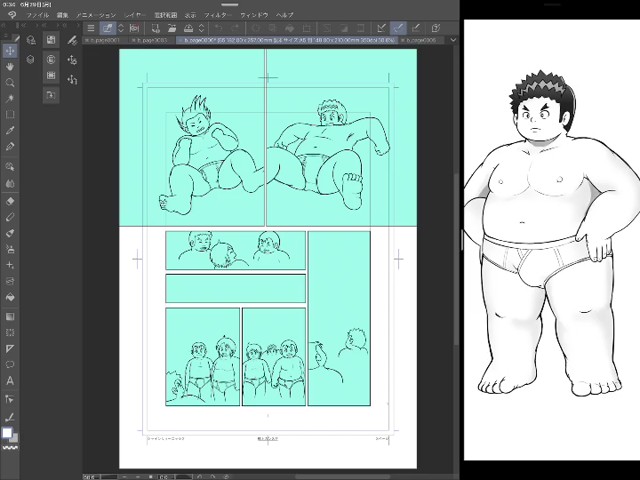Open the ヘルプ menu
Image resolution: width=640 pixels, height=480 pixels.
[285, 15]
